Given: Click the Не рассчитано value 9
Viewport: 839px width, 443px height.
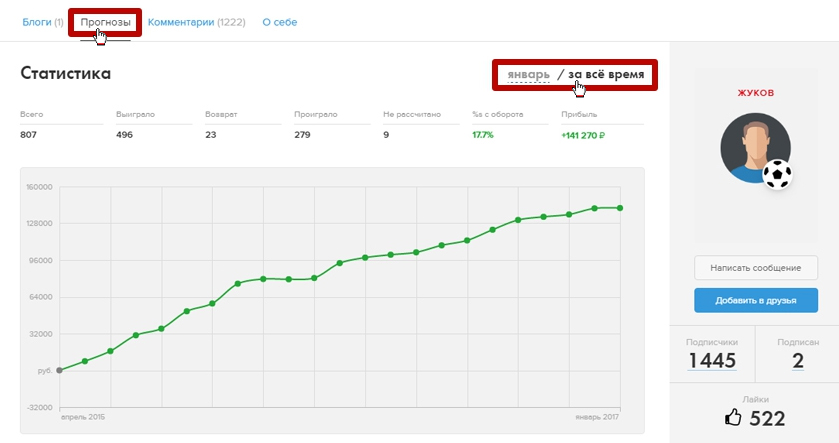Looking at the screenshot, I should coord(386,135).
